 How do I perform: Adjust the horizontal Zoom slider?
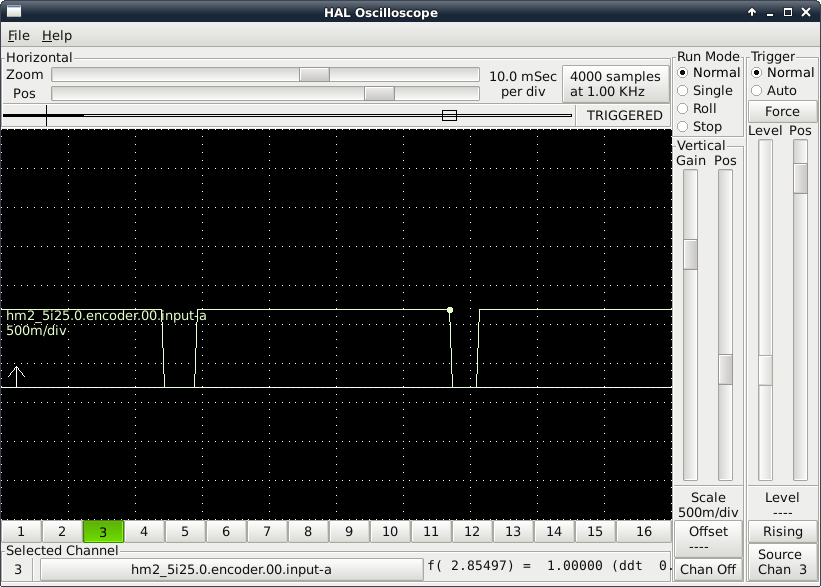[x=314, y=73]
